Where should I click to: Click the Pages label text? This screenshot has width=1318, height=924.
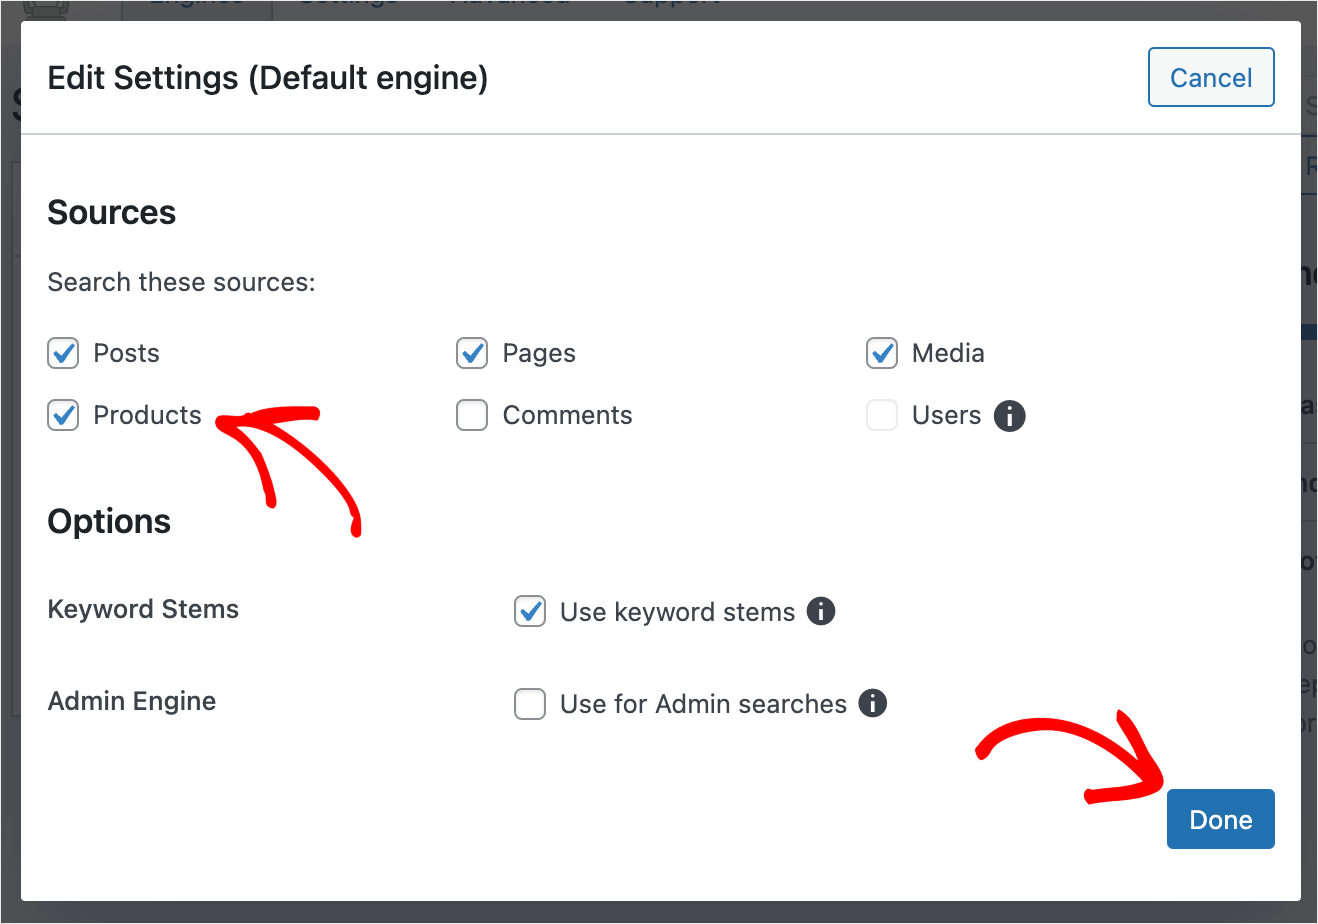coord(539,354)
